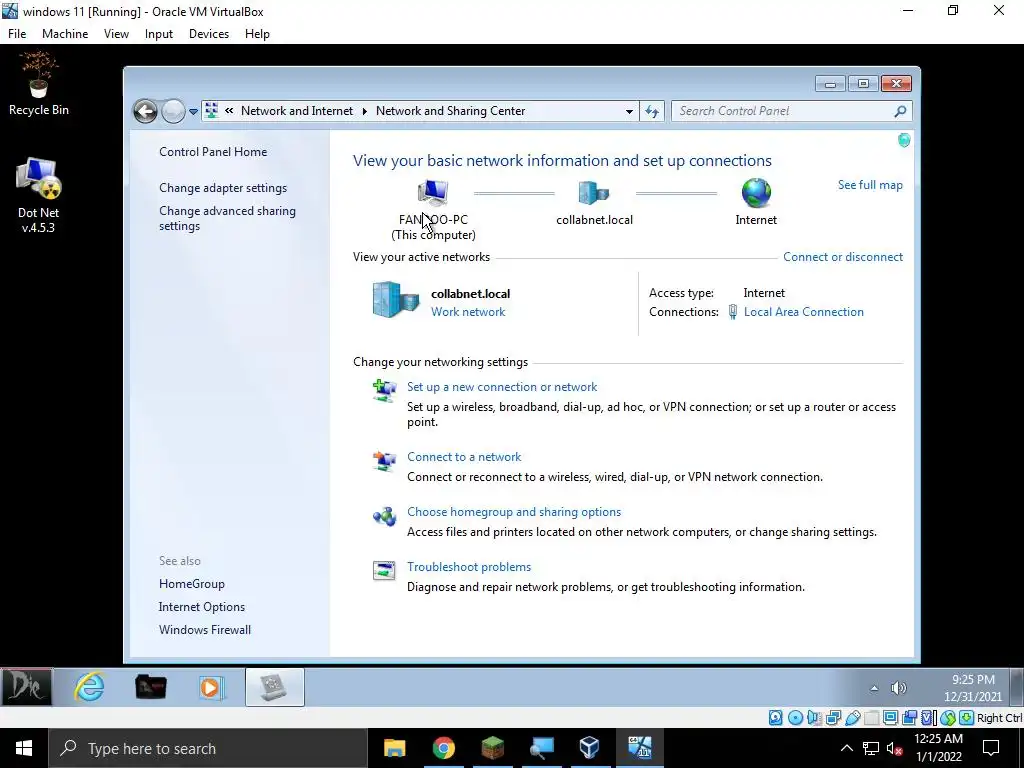Open Local Area Connection status

pyautogui.click(x=803, y=312)
